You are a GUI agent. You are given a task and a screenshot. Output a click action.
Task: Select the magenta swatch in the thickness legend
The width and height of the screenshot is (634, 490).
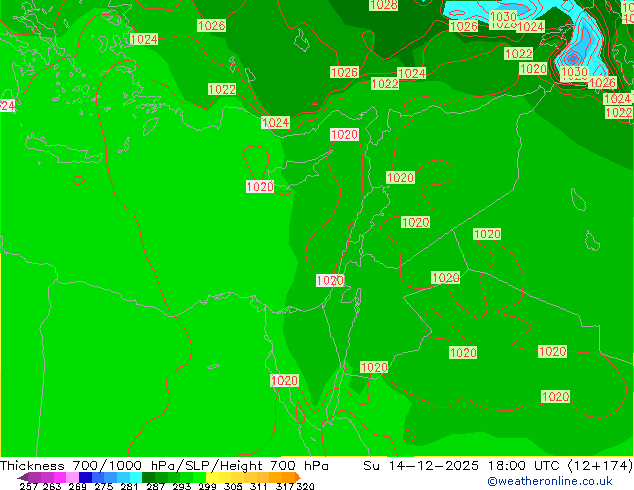tap(59, 477)
